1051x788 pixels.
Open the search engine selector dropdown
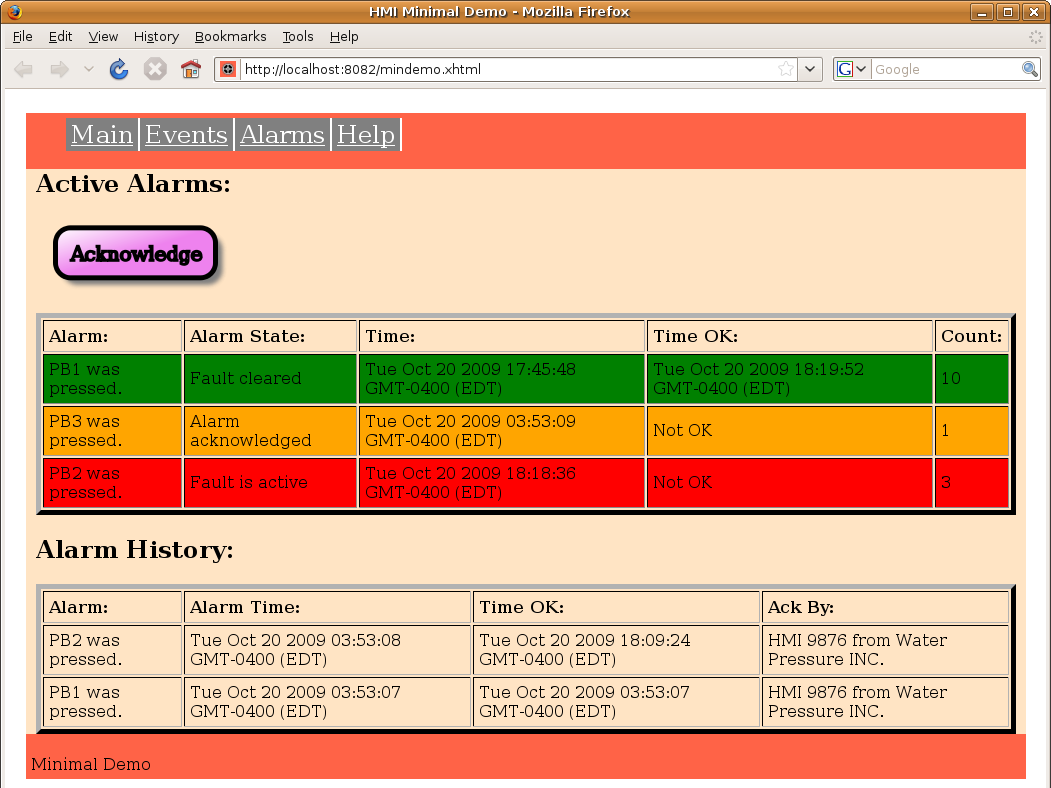(852, 69)
